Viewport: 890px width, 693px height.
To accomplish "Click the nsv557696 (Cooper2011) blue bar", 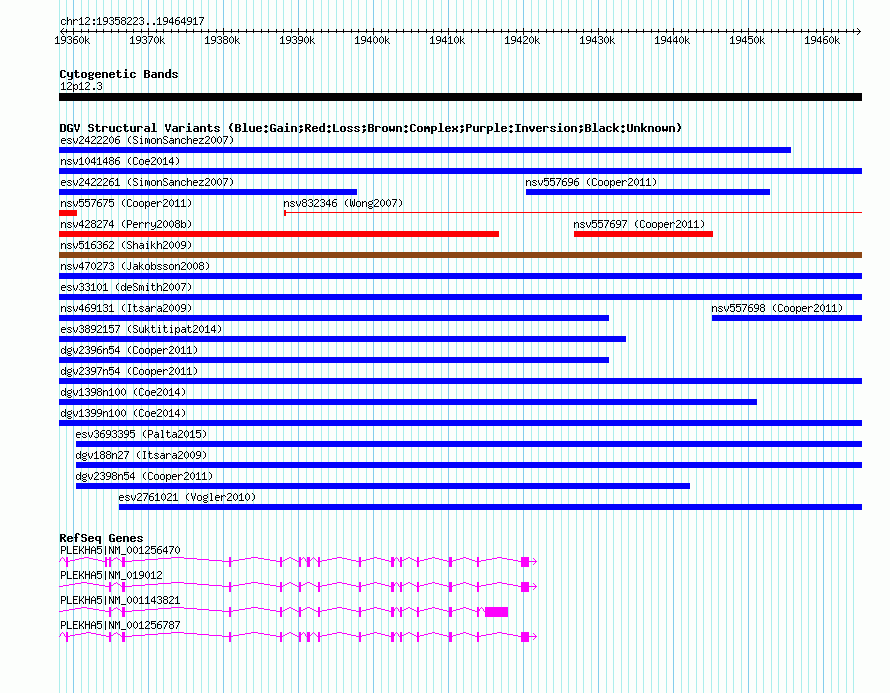I will 648,192.
